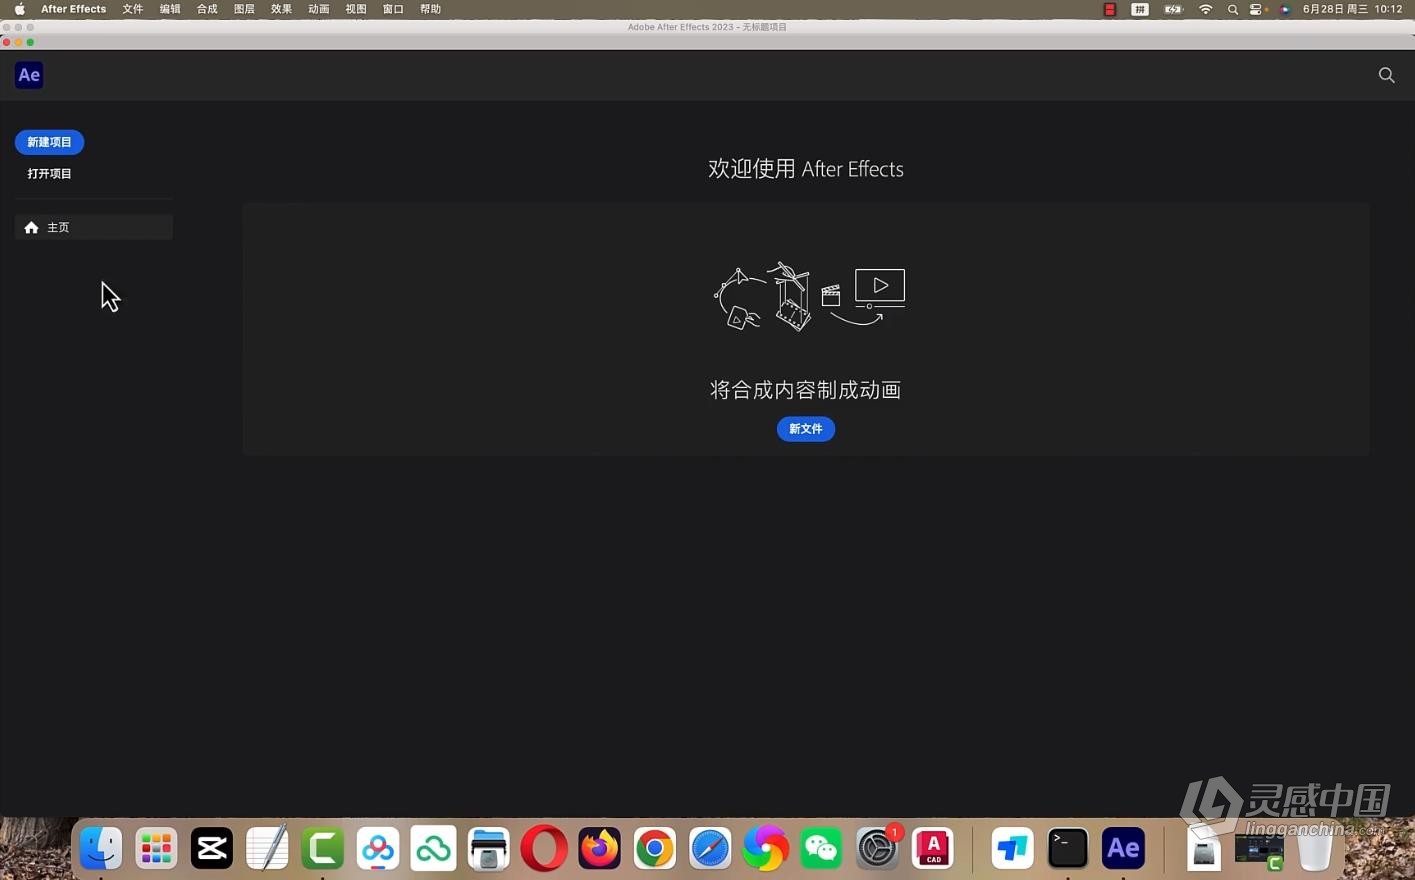Open the minimized Camtasia window in Dock
Screen dimensions: 1415x880
[1259, 851]
